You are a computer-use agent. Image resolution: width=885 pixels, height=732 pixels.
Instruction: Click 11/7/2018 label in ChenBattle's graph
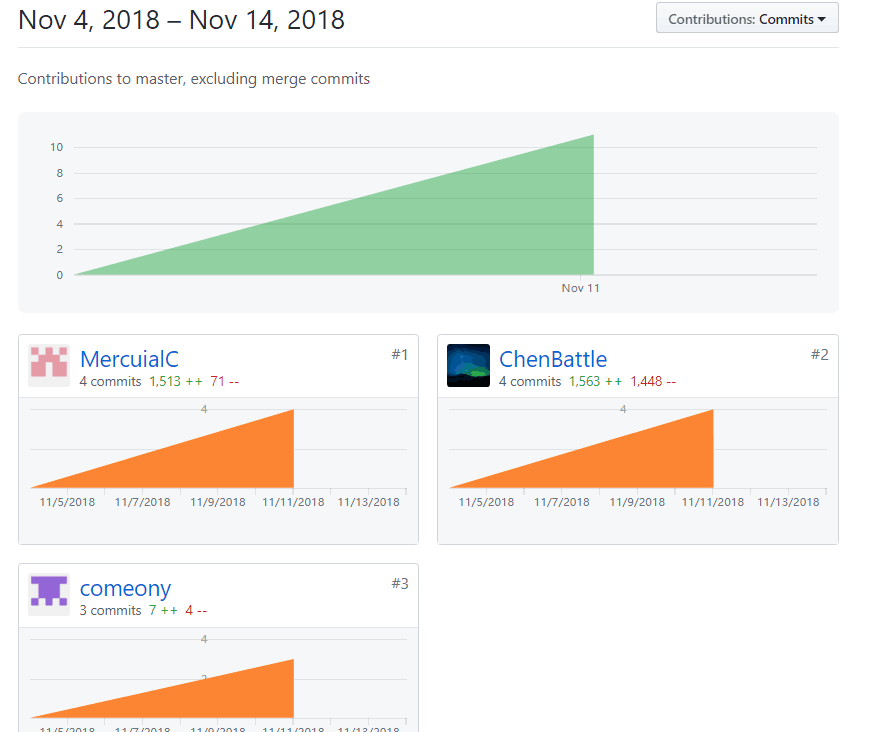[x=562, y=502]
